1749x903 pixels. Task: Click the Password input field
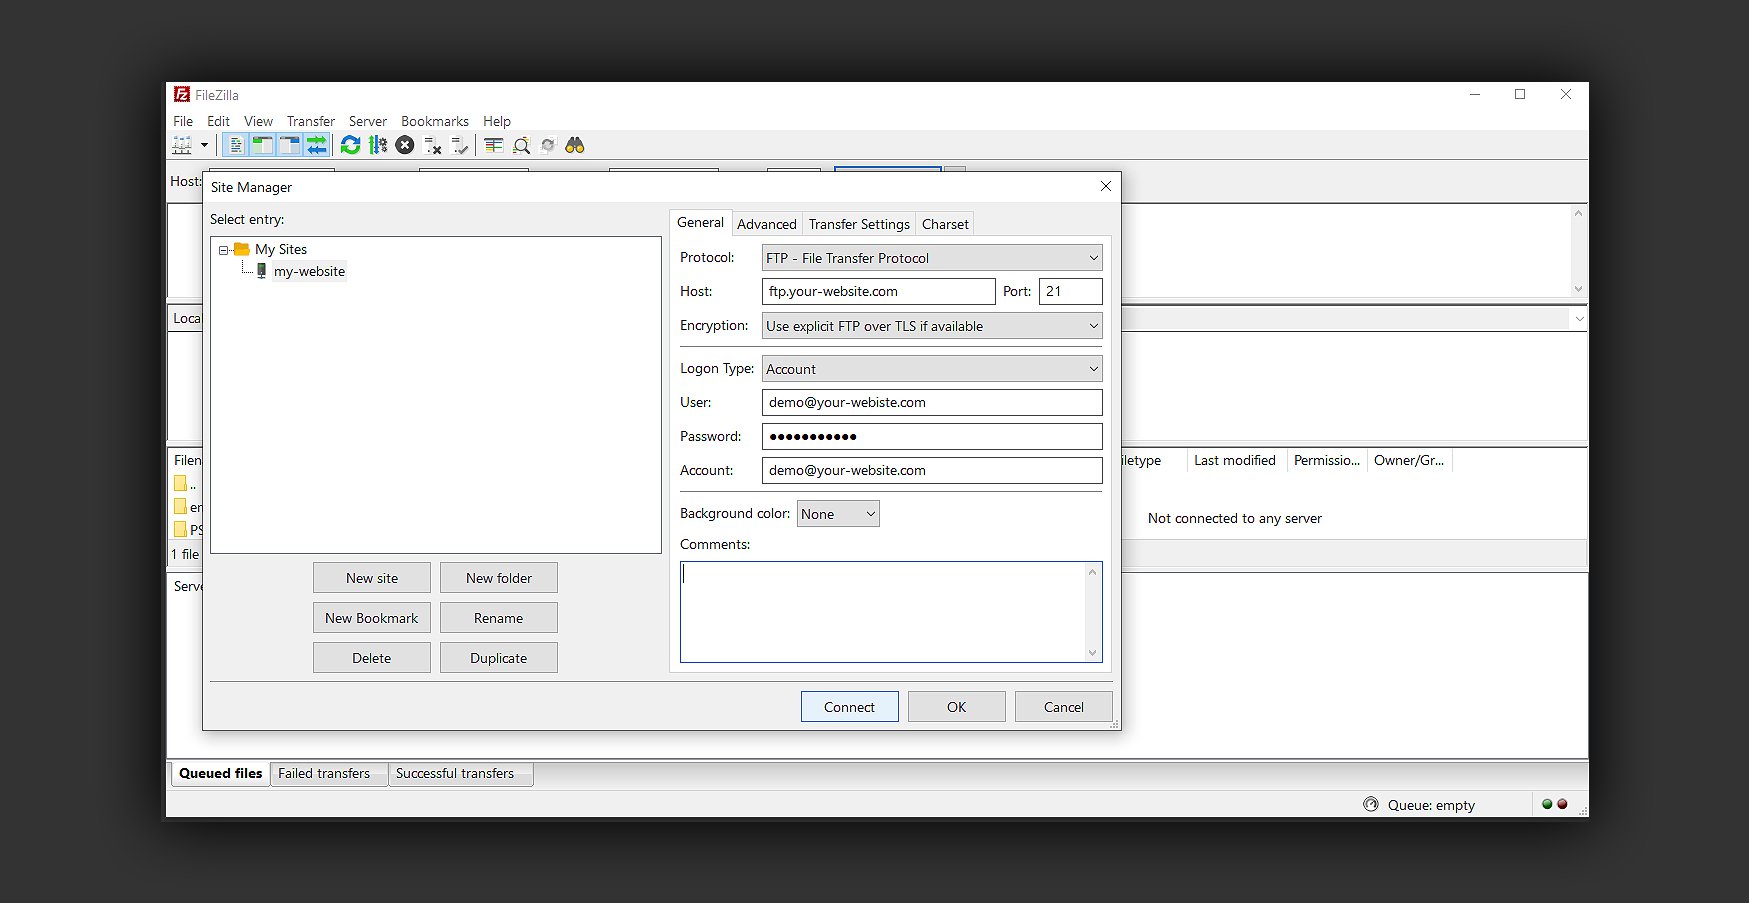pyautogui.click(x=932, y=437)
